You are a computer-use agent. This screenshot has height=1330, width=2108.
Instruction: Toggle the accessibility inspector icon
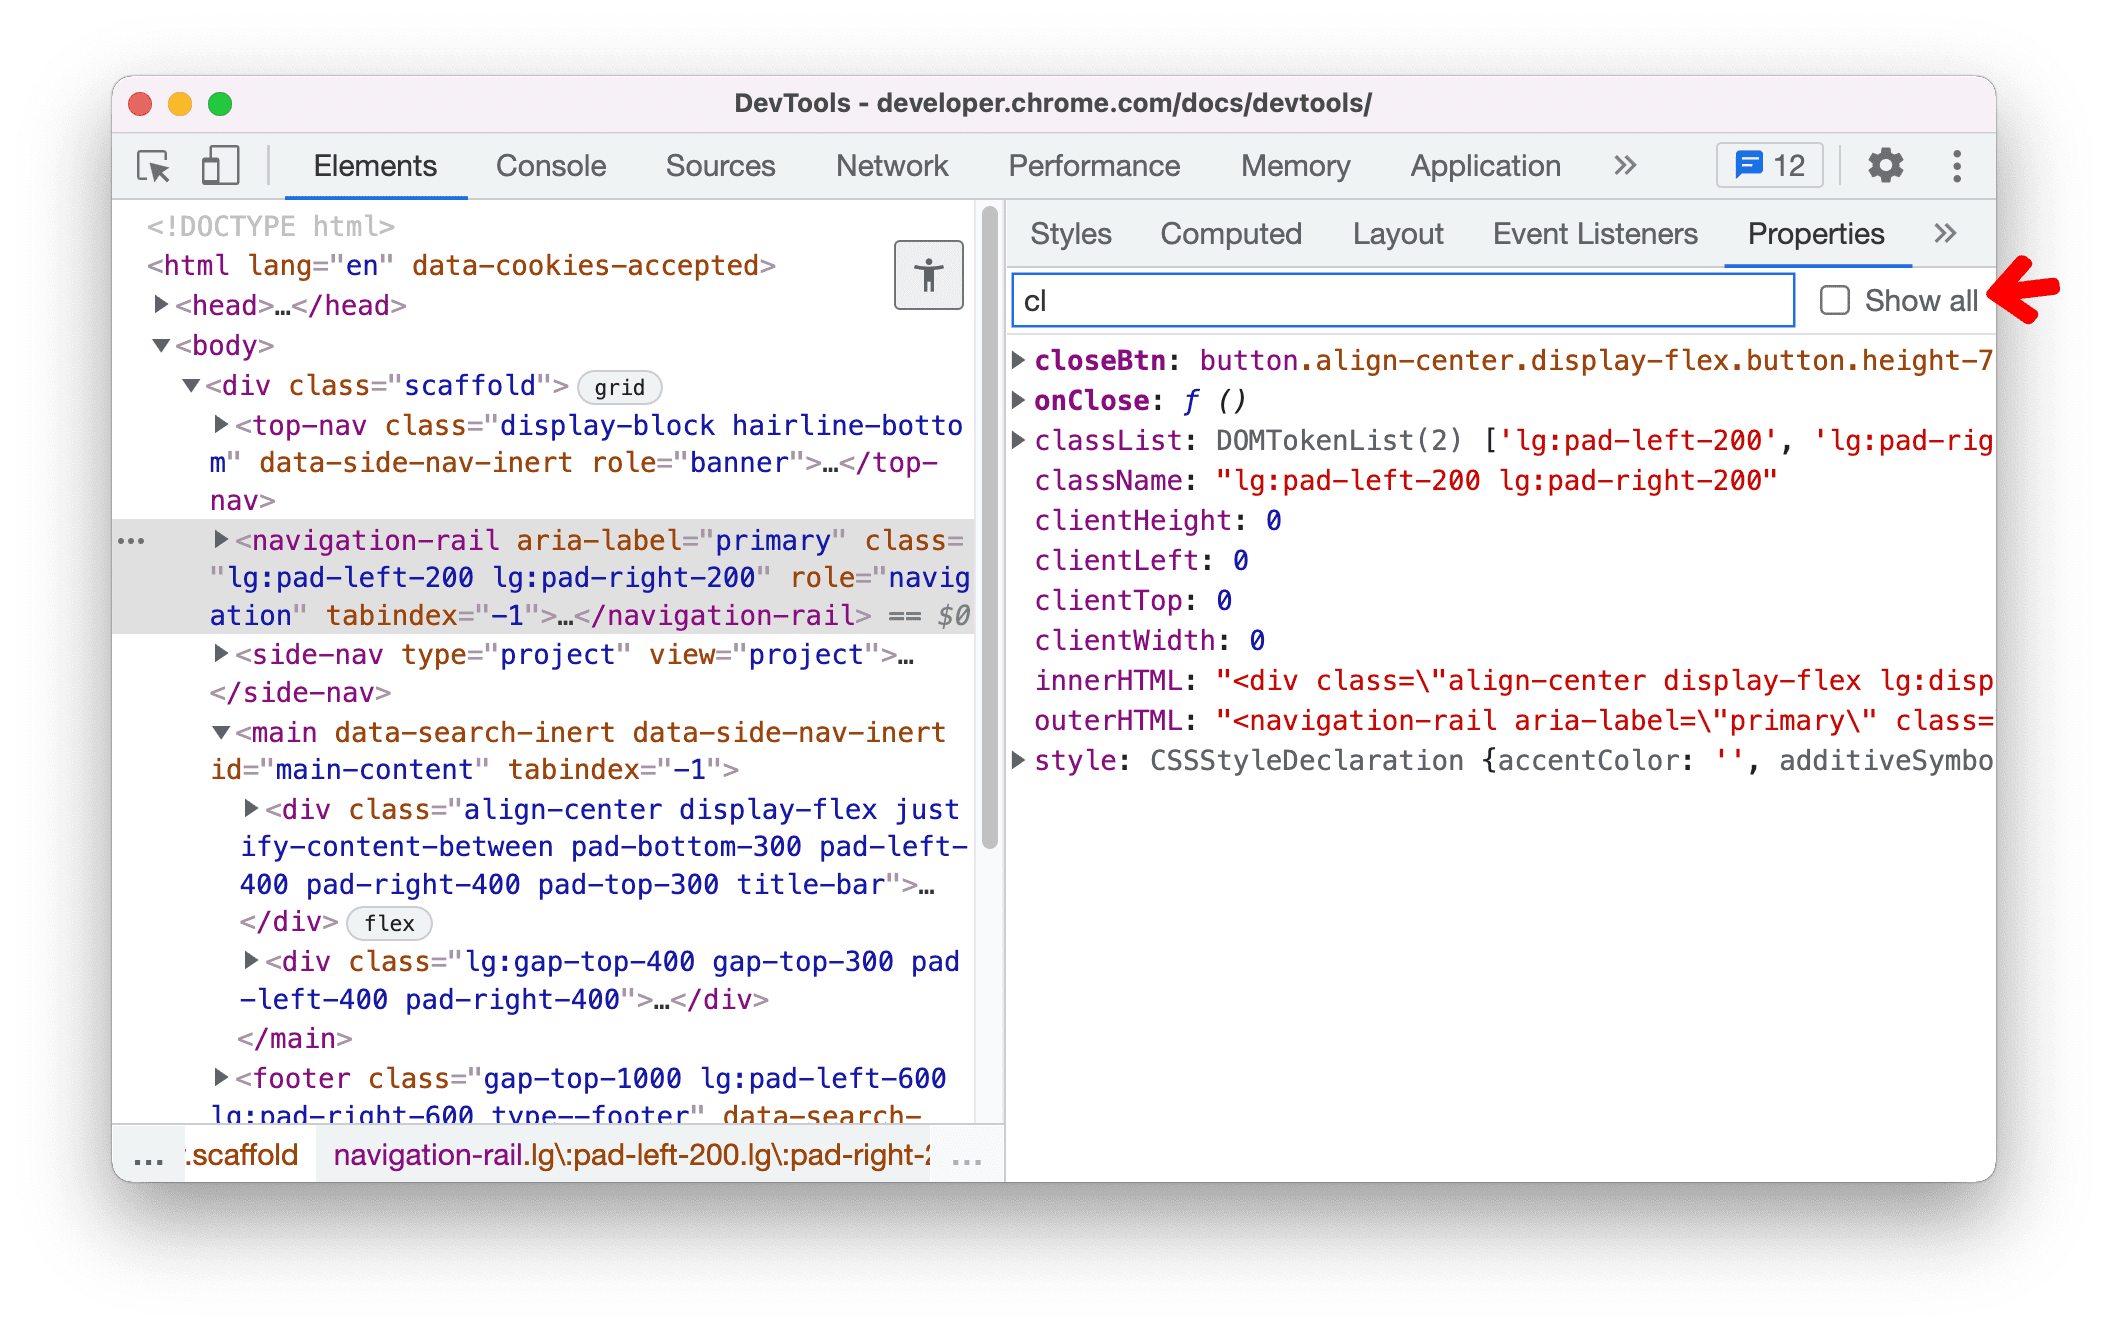[928, 276]
